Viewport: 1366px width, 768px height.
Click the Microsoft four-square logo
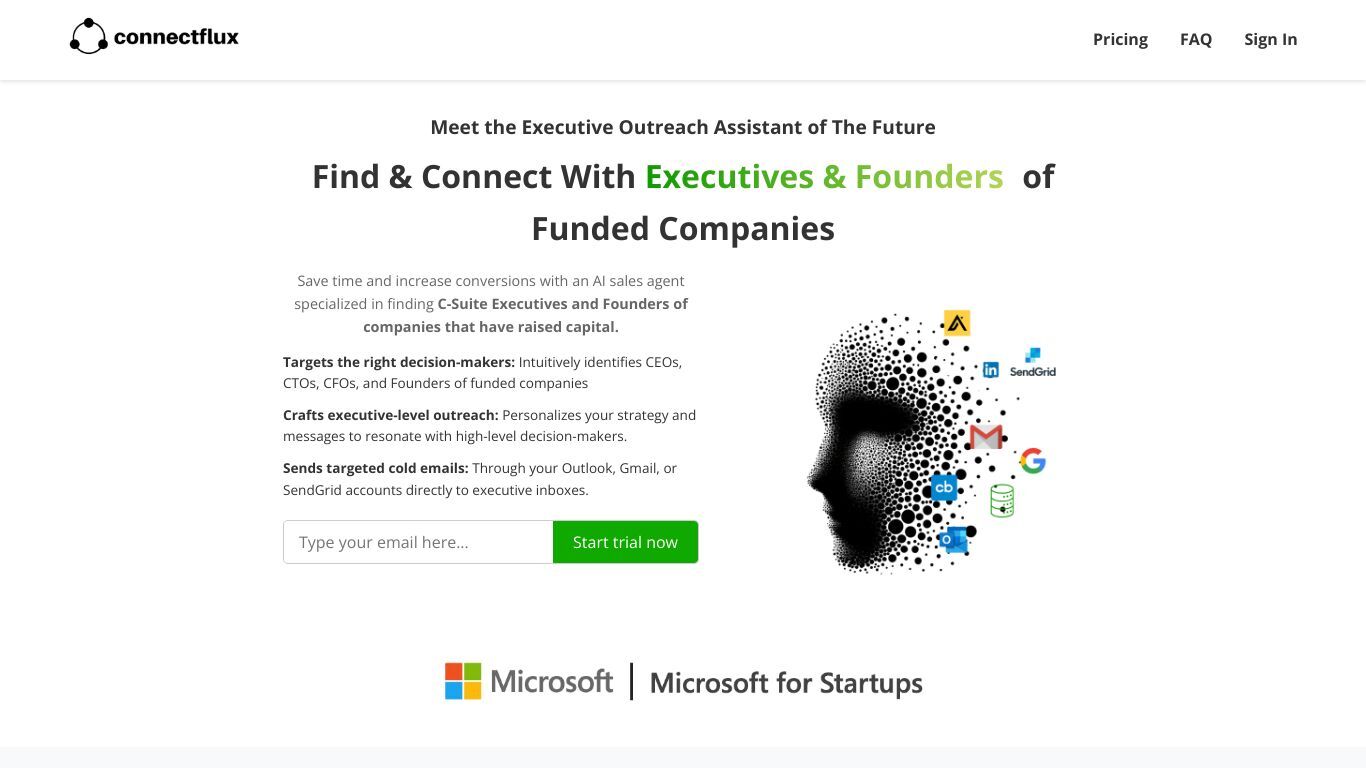pyautogui.click(x=463, y=681)
